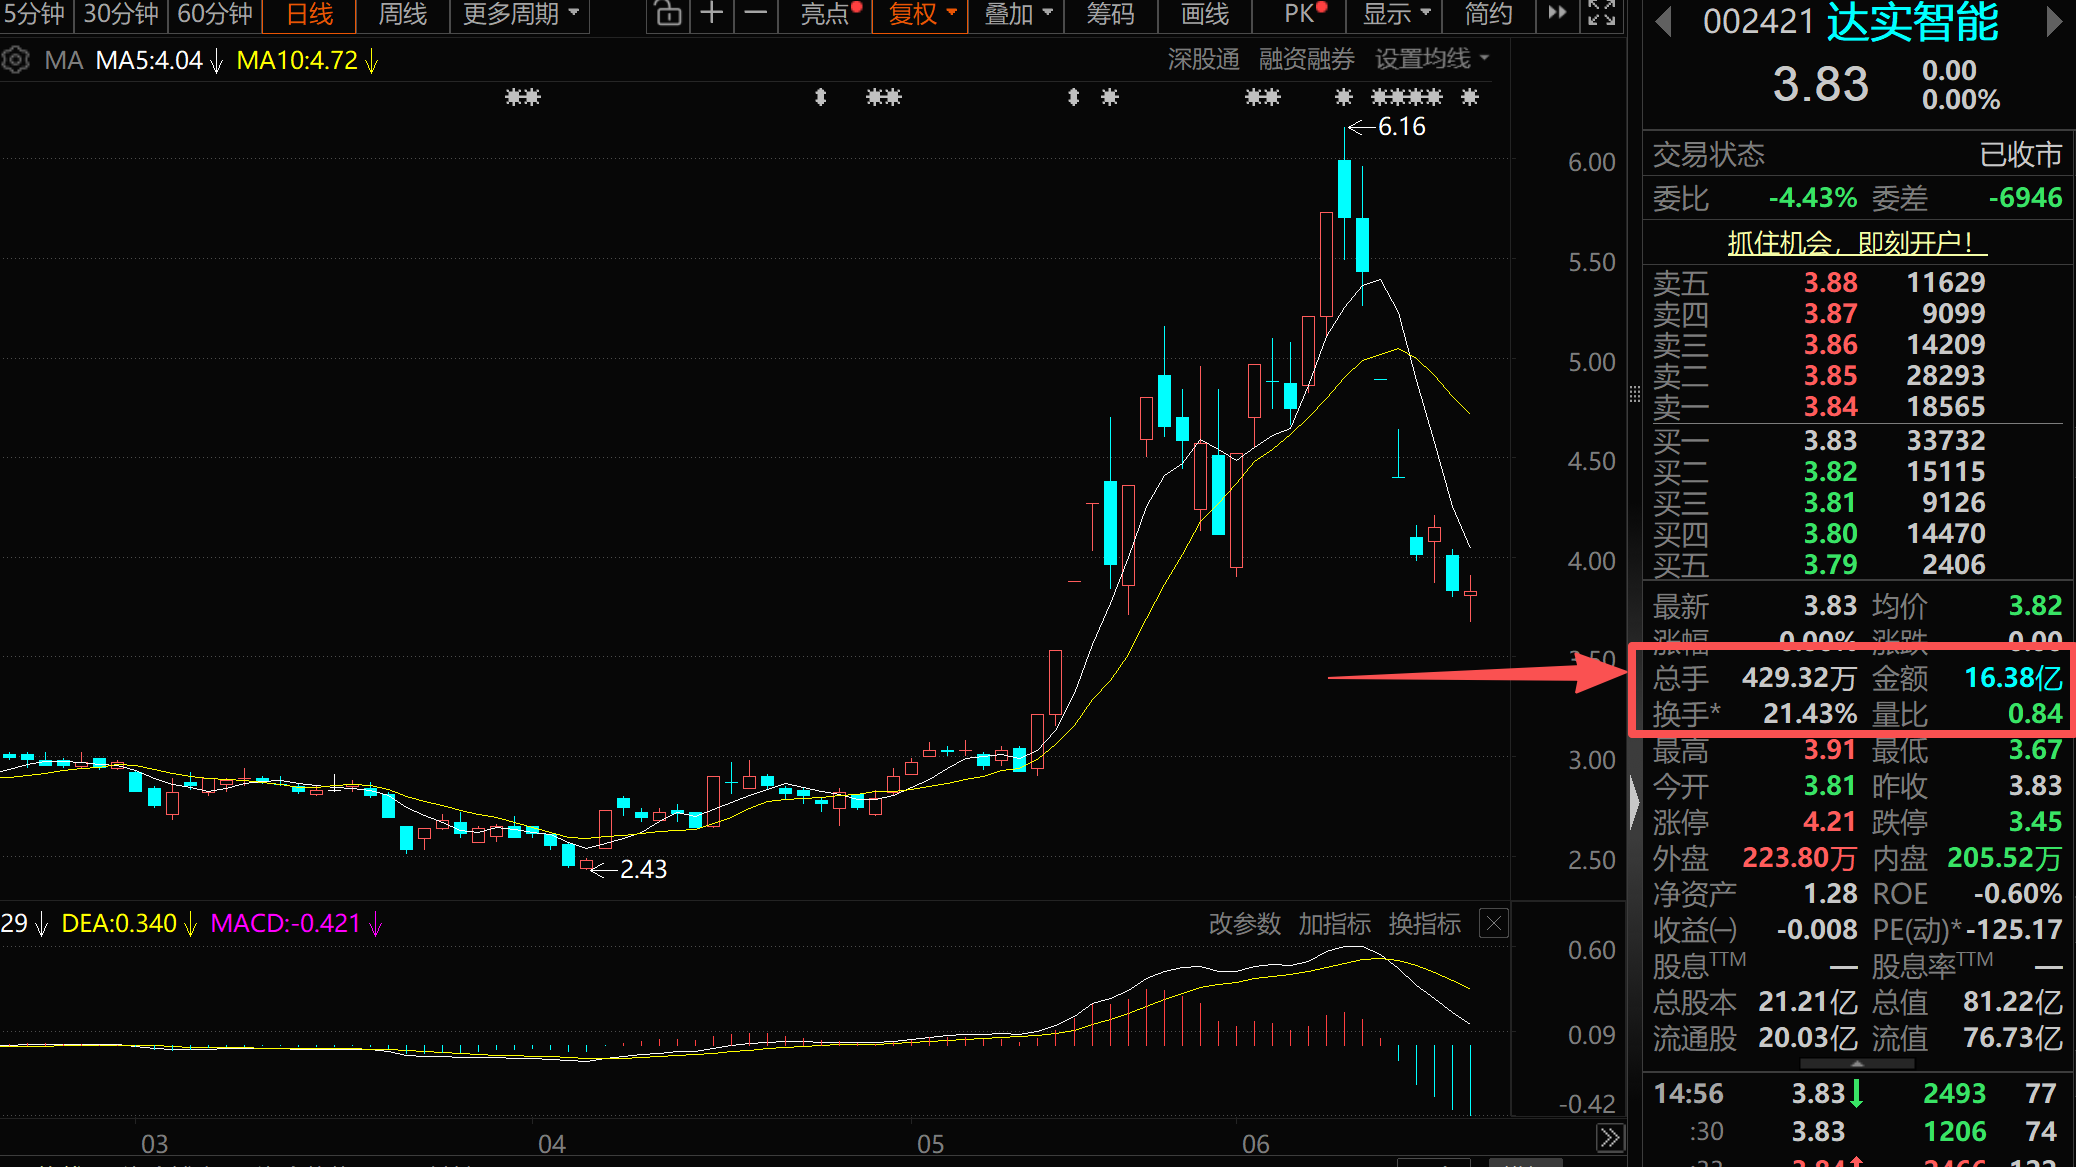Click the 卖一 price 3.84
Viewport: 2076px width, 1167px height.
[1830, 407]
